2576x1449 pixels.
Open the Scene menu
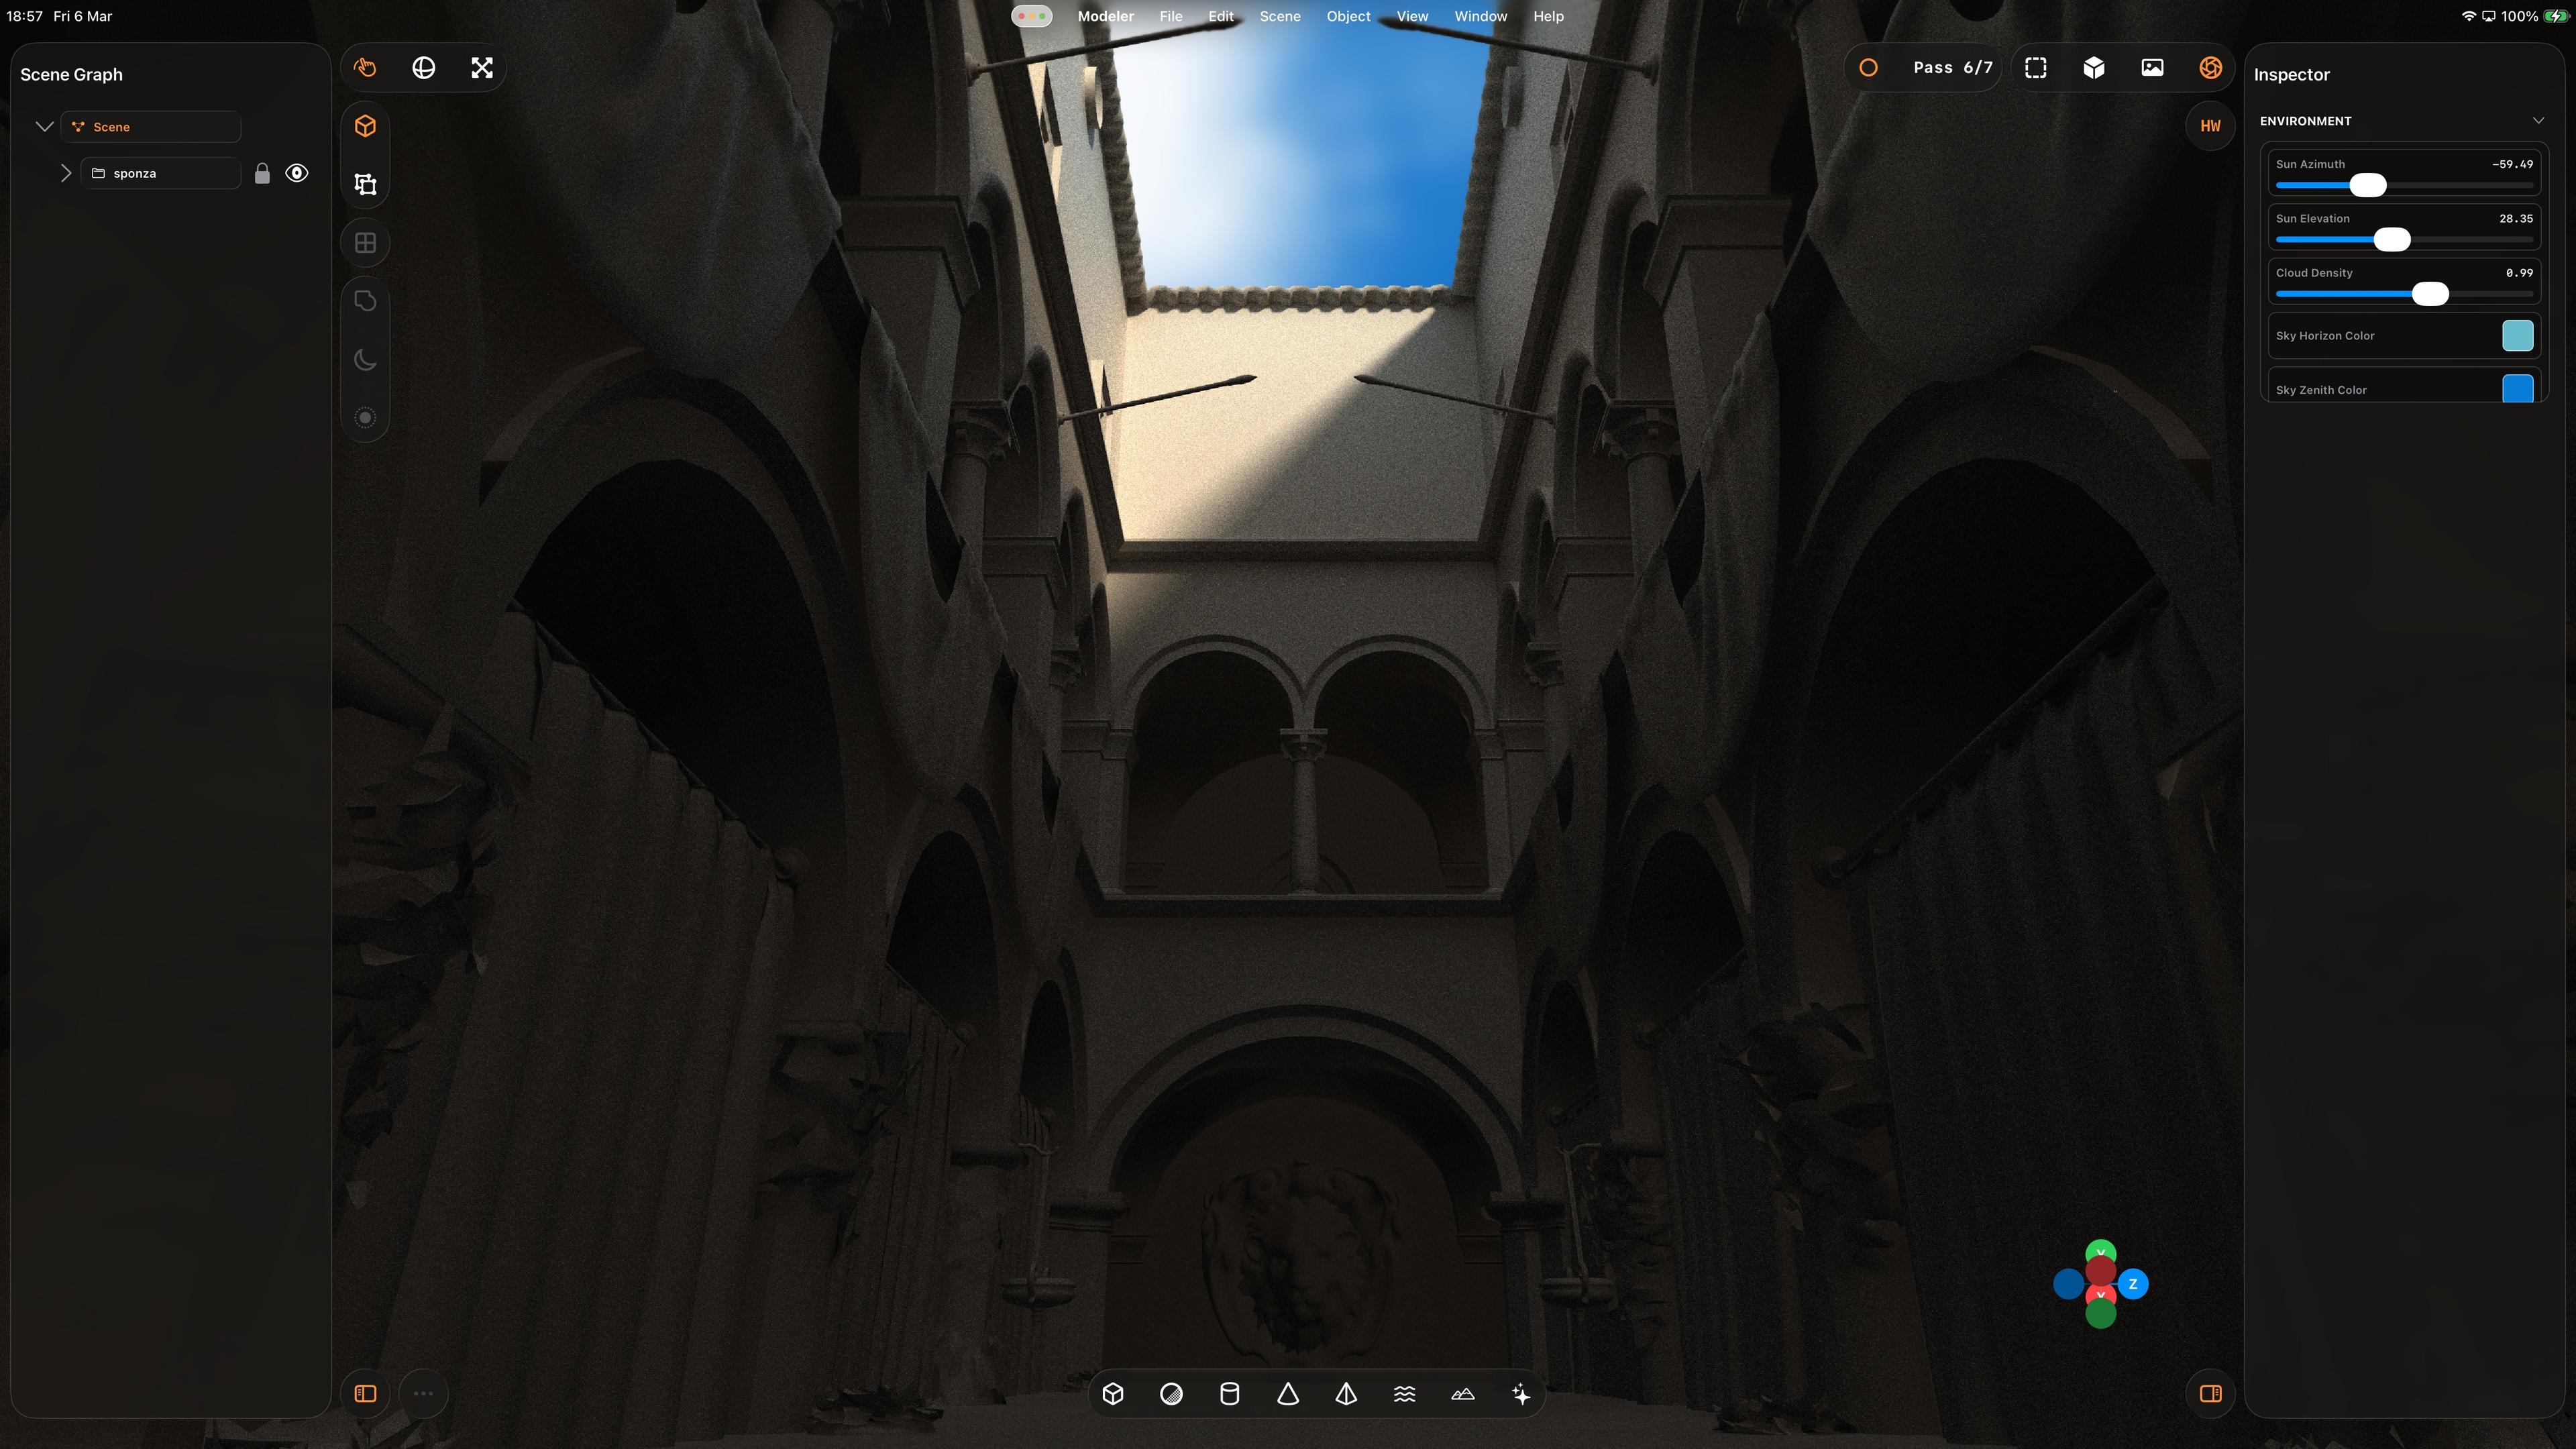tap(1280, 16)
